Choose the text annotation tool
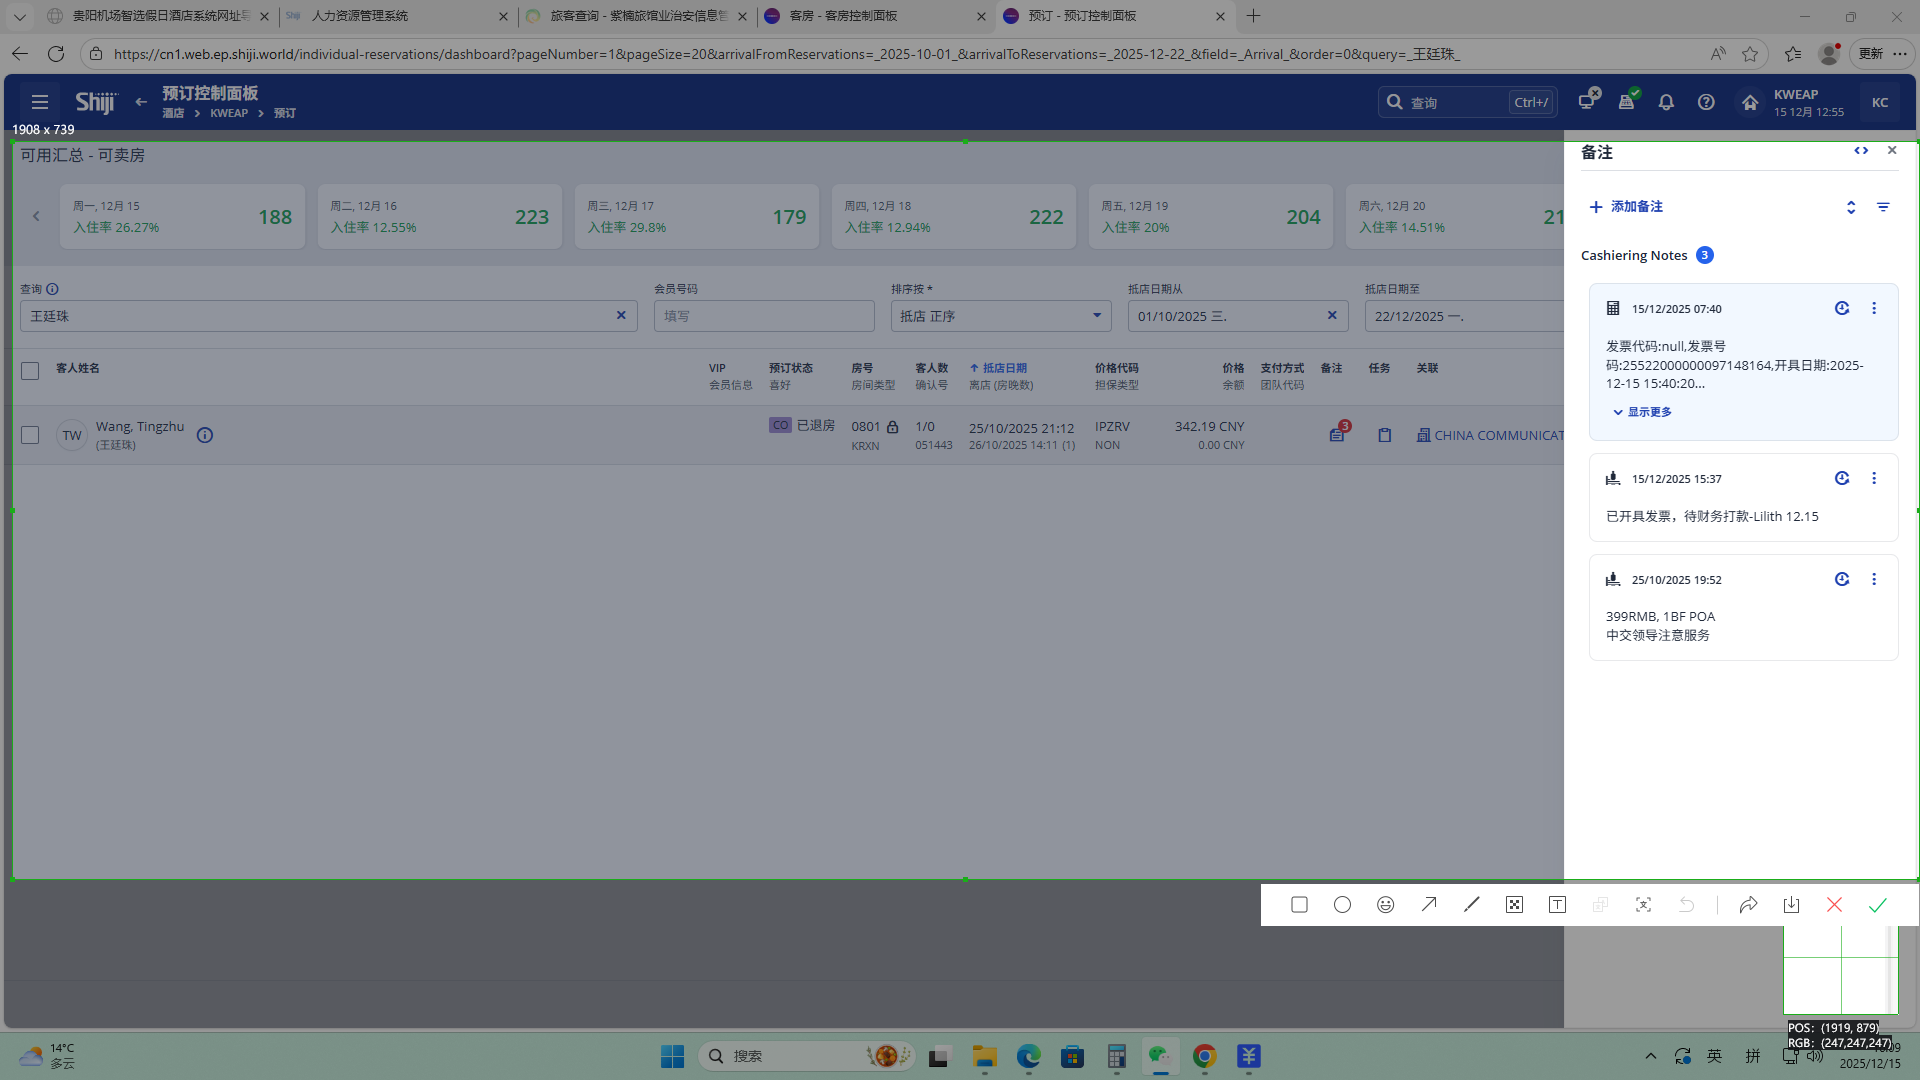This screenshot has width=1920, height=1080. (1557, 905)
